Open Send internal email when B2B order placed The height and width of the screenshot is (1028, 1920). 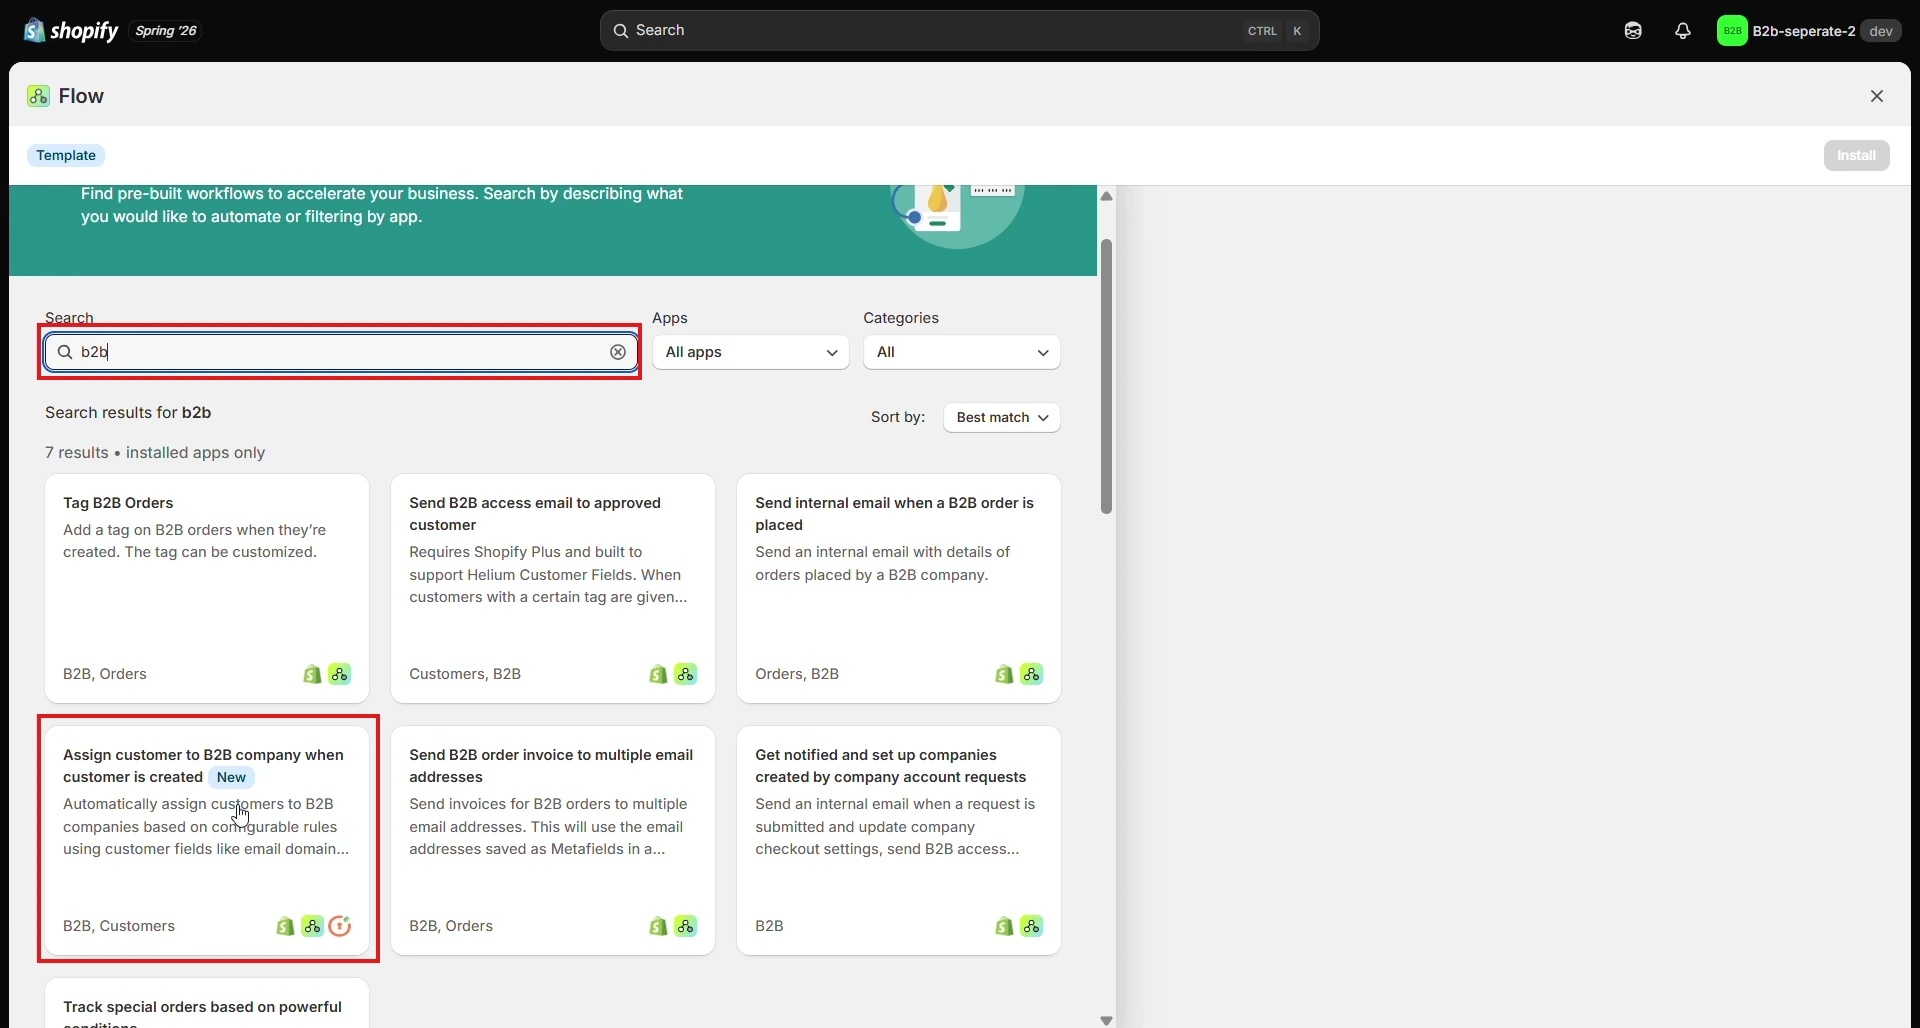coord(899,588)
